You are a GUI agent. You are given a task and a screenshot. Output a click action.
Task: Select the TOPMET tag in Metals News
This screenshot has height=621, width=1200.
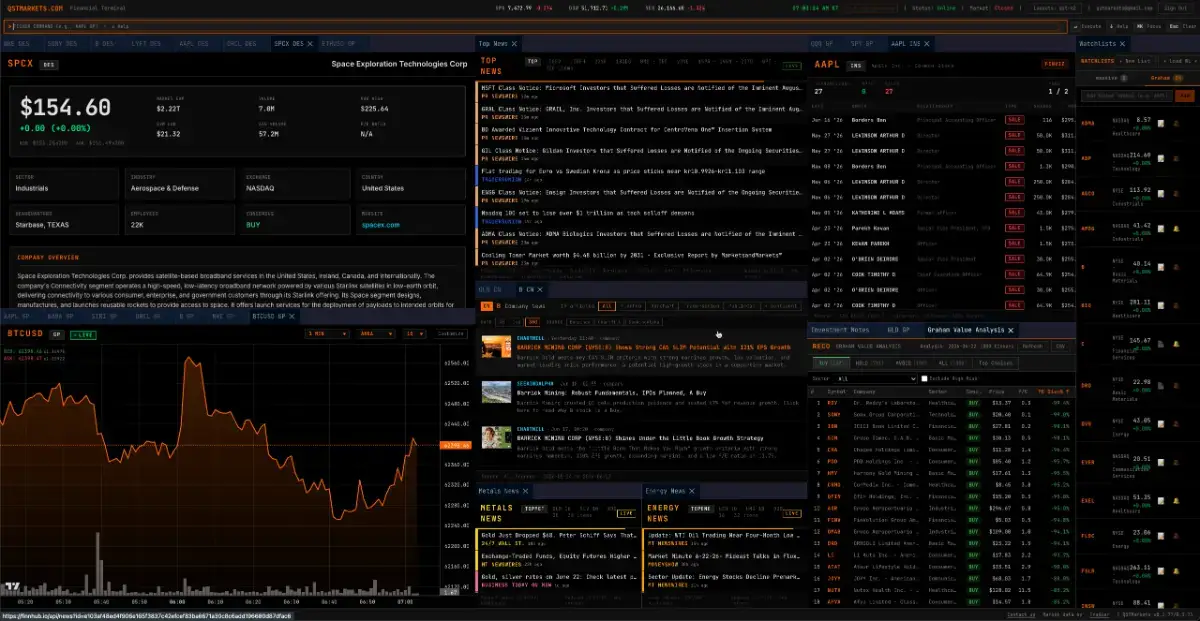tap(535, 509)
